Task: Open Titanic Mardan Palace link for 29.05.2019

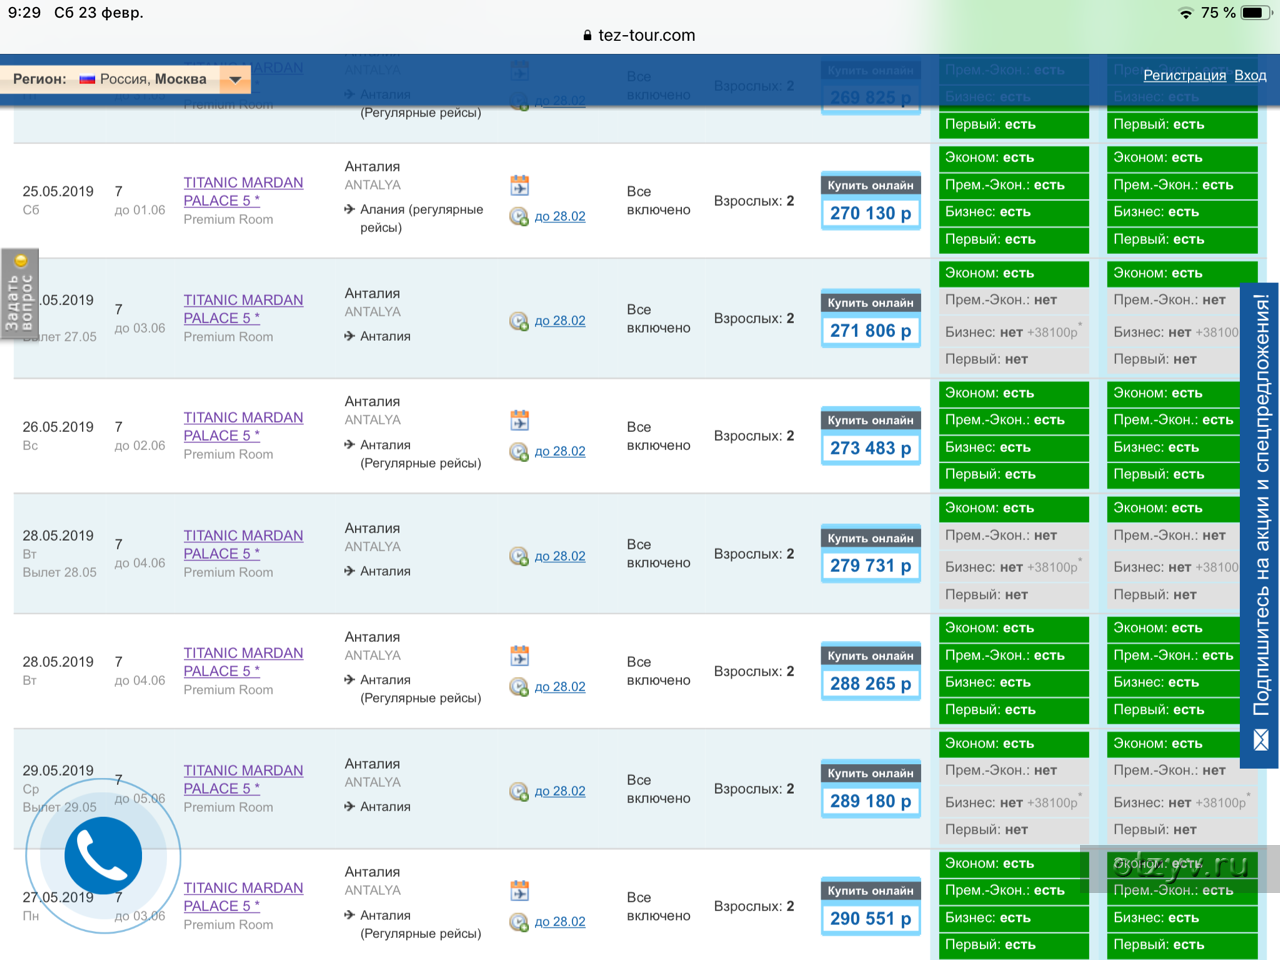Action: pos(243,780)
